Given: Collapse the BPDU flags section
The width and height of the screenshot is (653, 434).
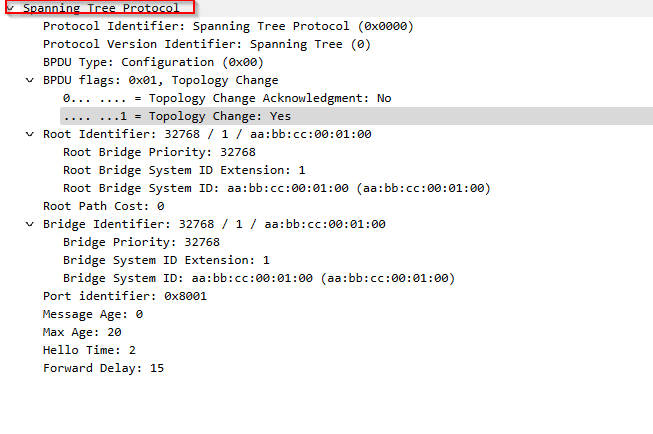Looking at the screenshot, I should point(30,80).
